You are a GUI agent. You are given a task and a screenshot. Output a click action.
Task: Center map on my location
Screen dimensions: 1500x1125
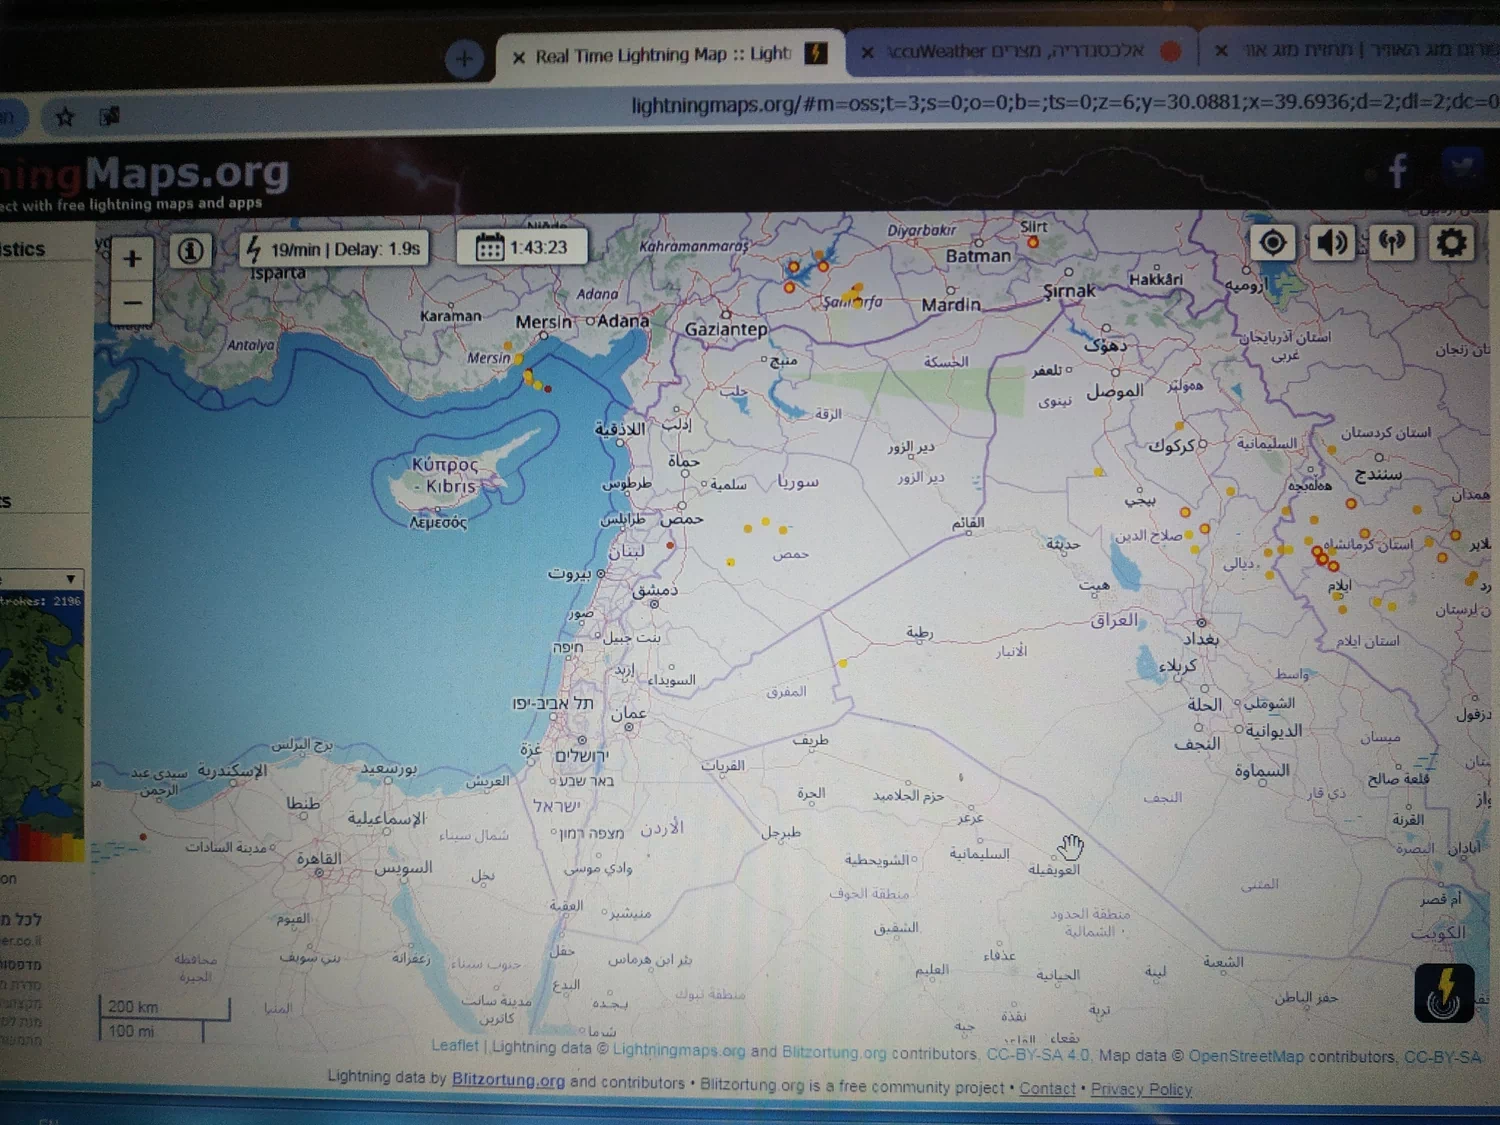click(x=1272, y=243)
